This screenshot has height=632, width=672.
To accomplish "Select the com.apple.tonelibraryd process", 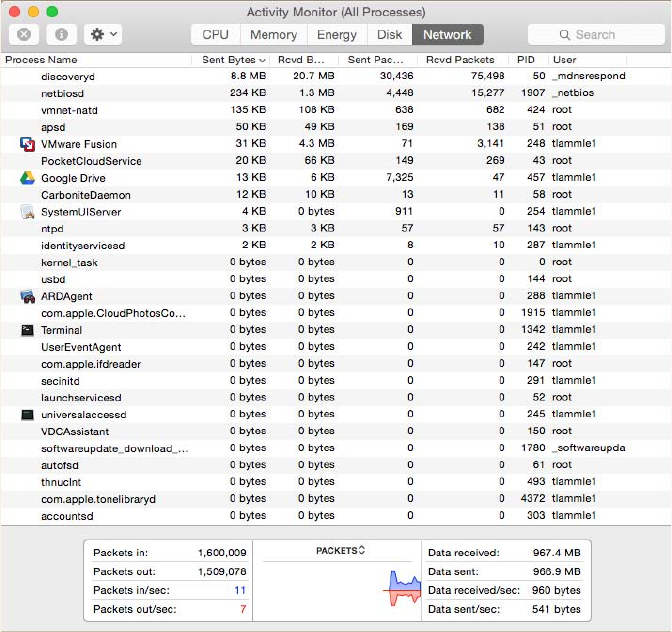I will pos(336,499).
